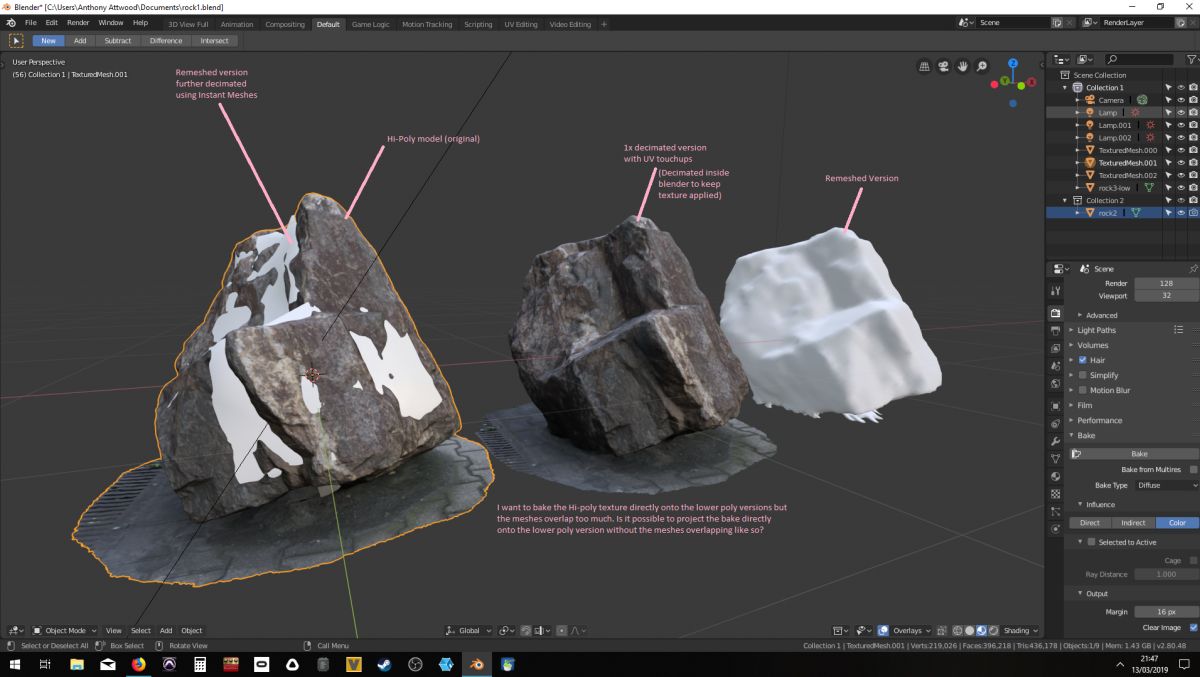
Task: Select the Subtract selection mode button
Action: click(x=118, y=41)
